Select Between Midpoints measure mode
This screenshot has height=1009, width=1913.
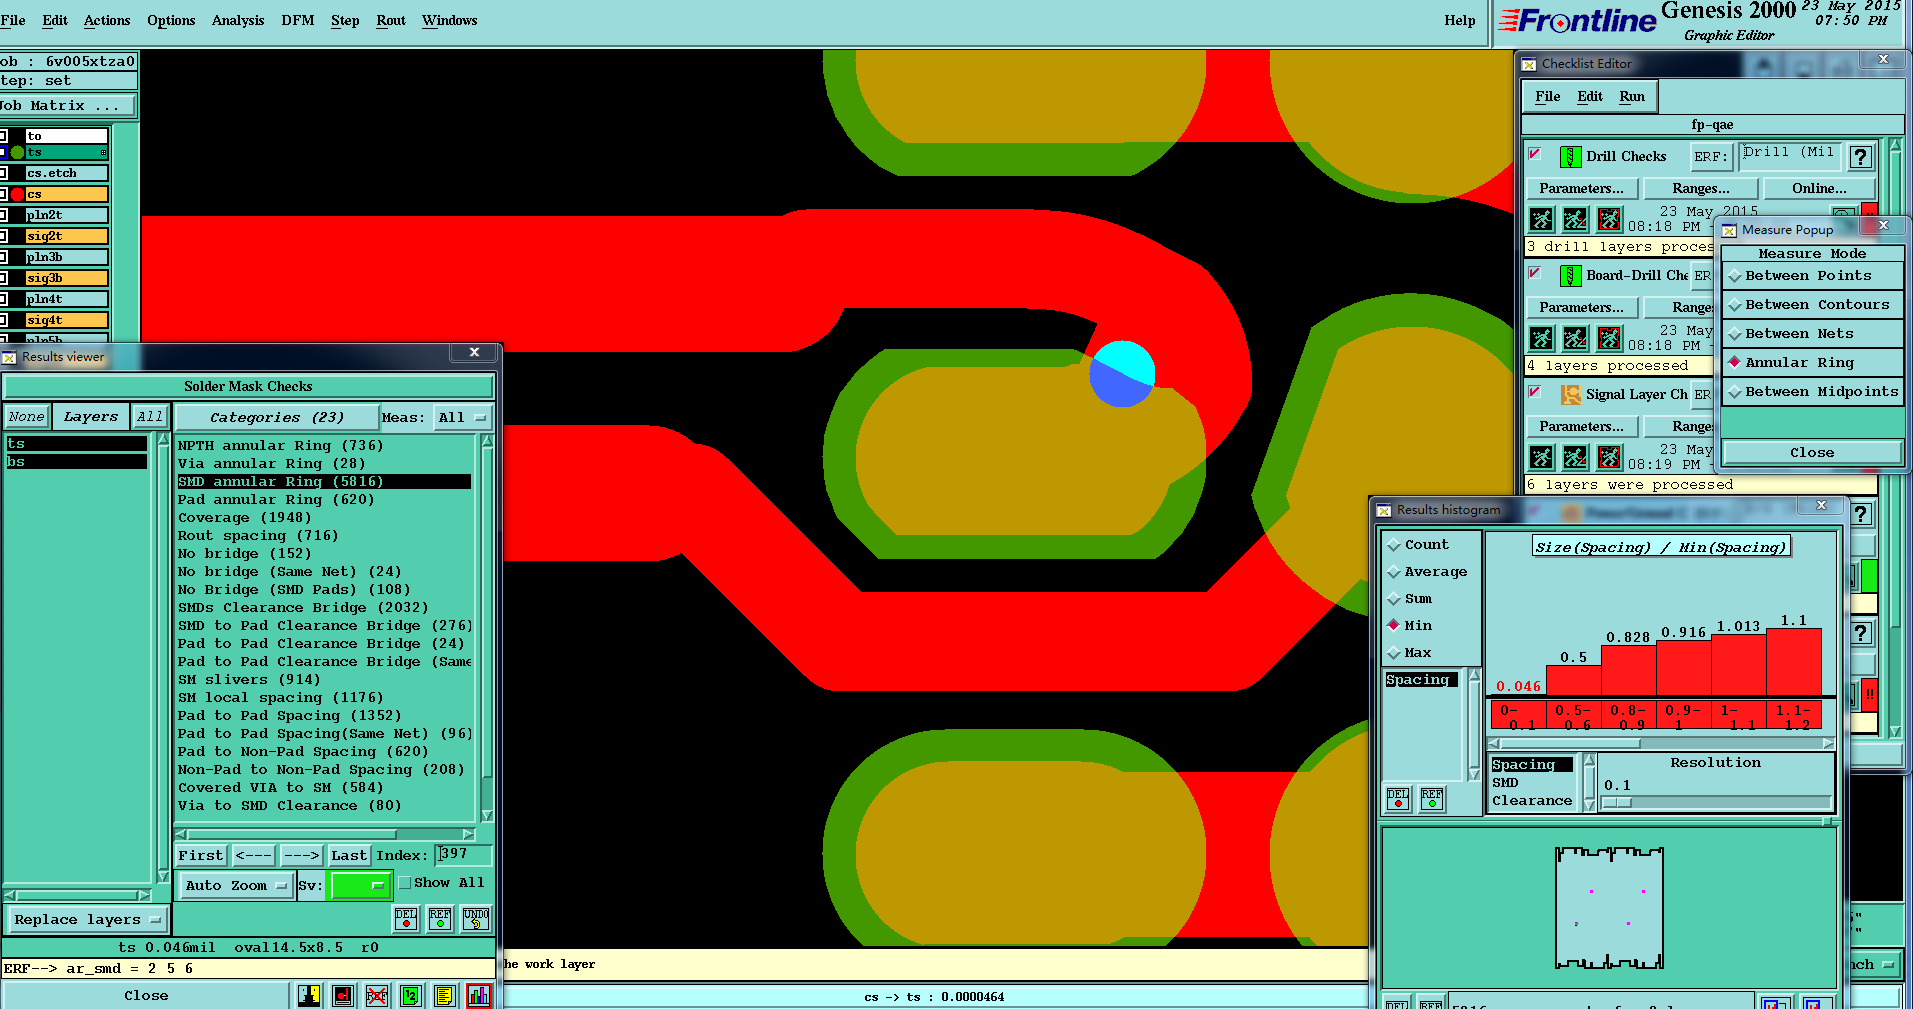point(1811,392)
